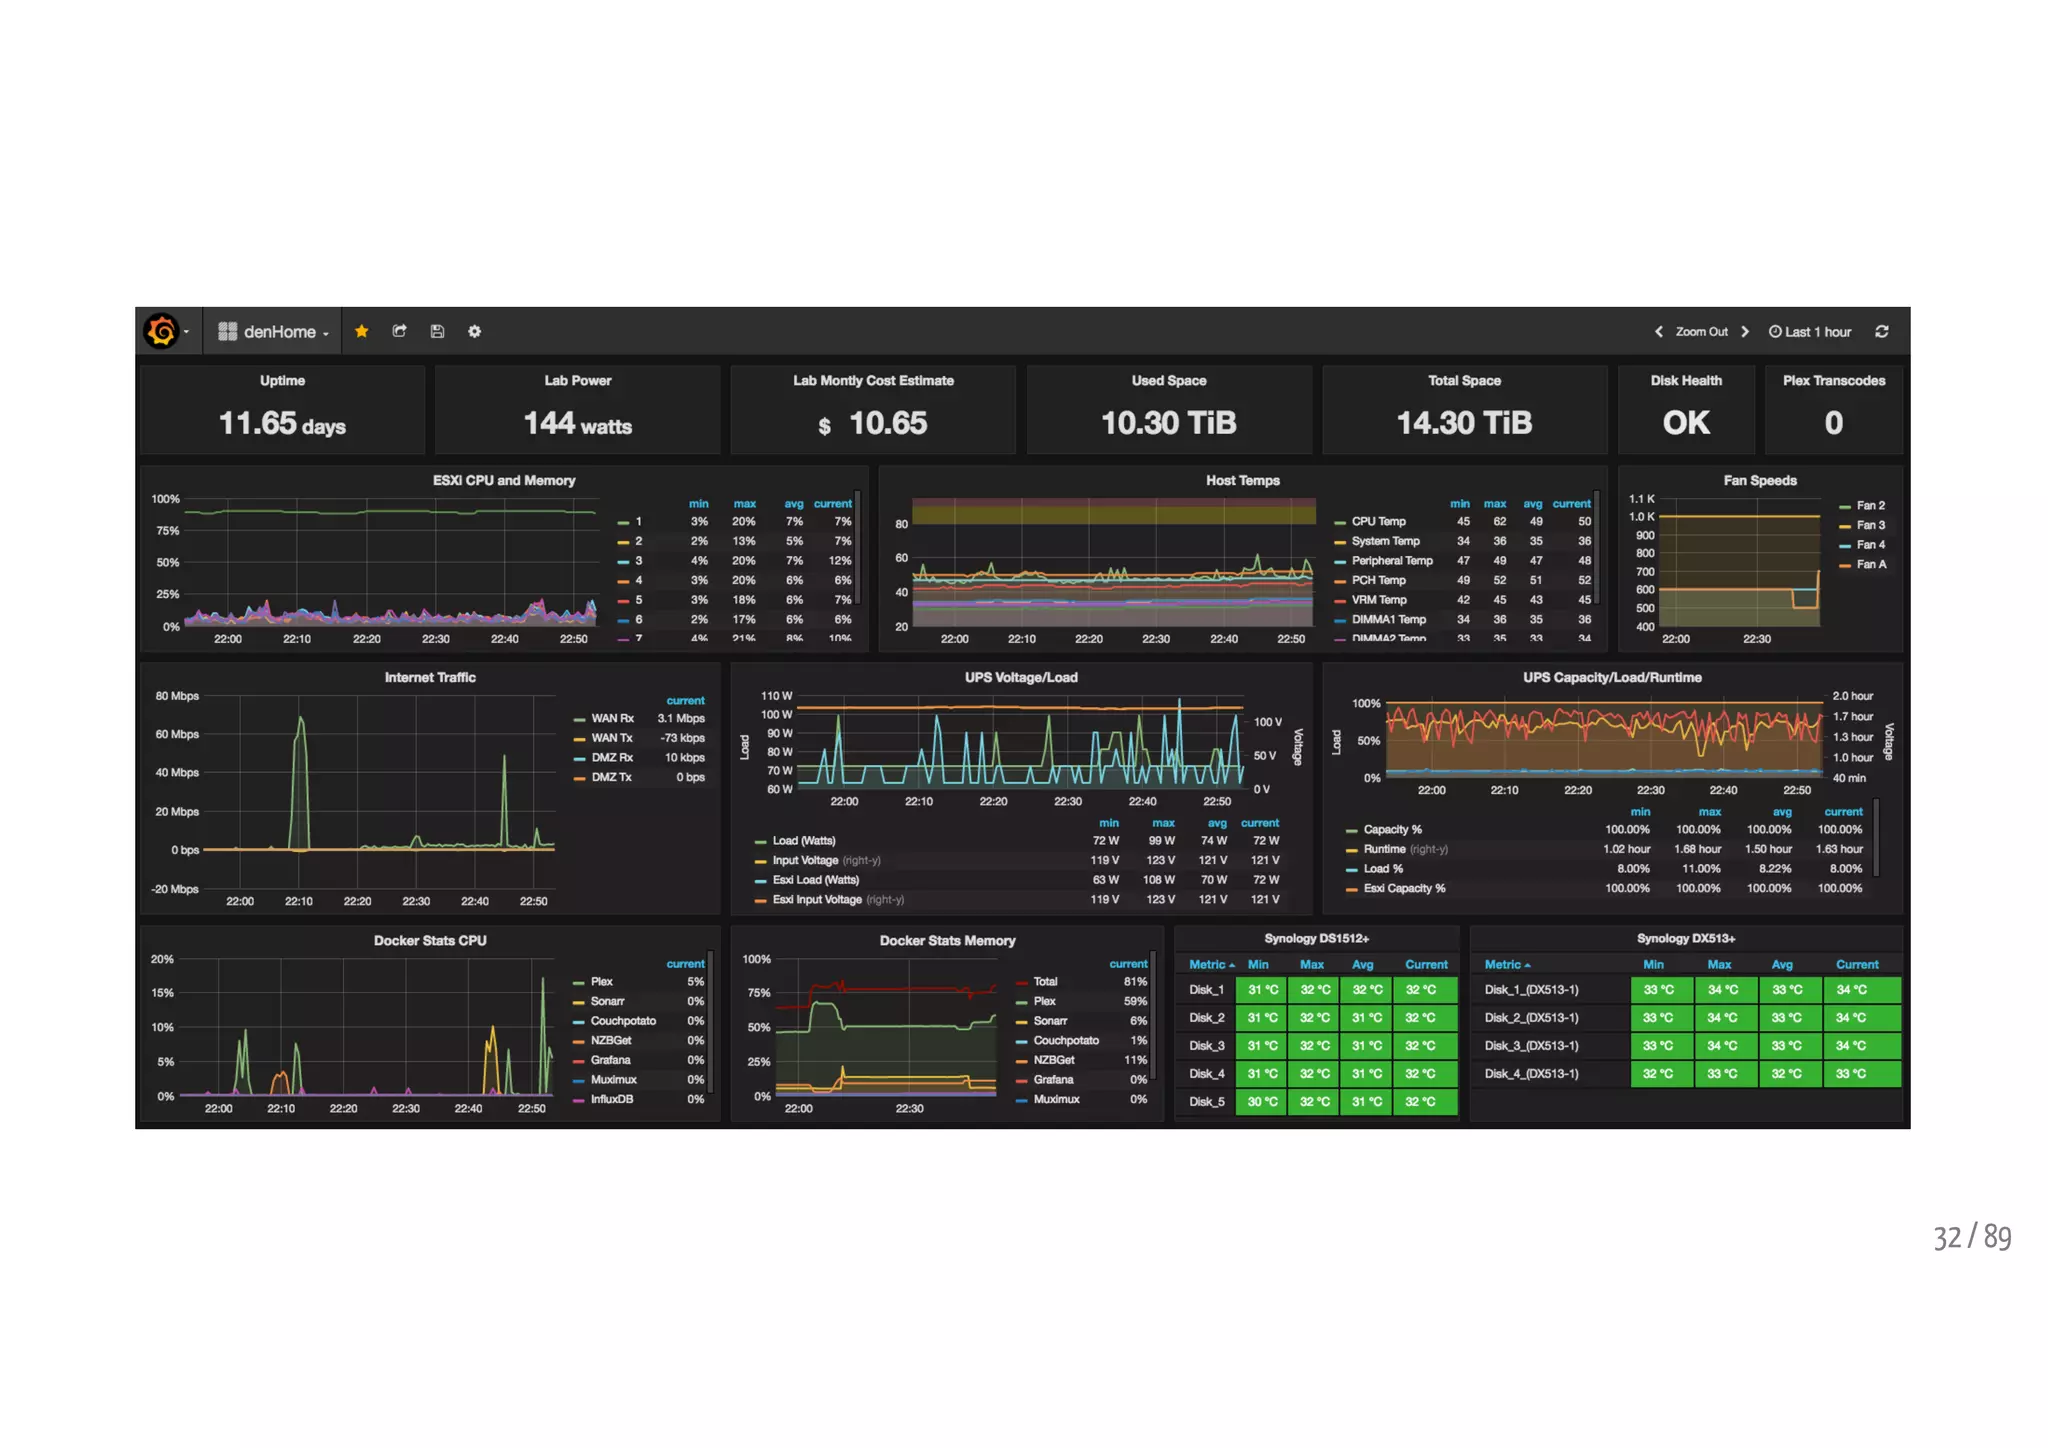Sort Synology DS1512+ table by Max
The width and height of the screenshot is (2048, 1448).
click(x=1311, y=964)
